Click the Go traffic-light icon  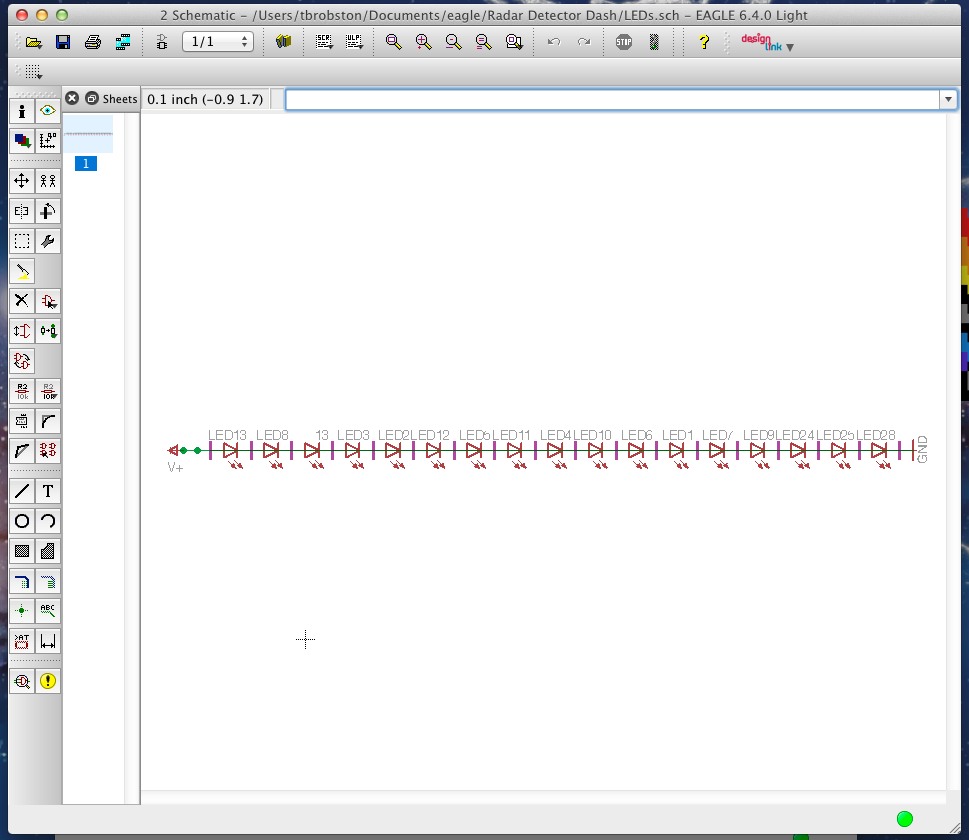[x=654, y=42]
